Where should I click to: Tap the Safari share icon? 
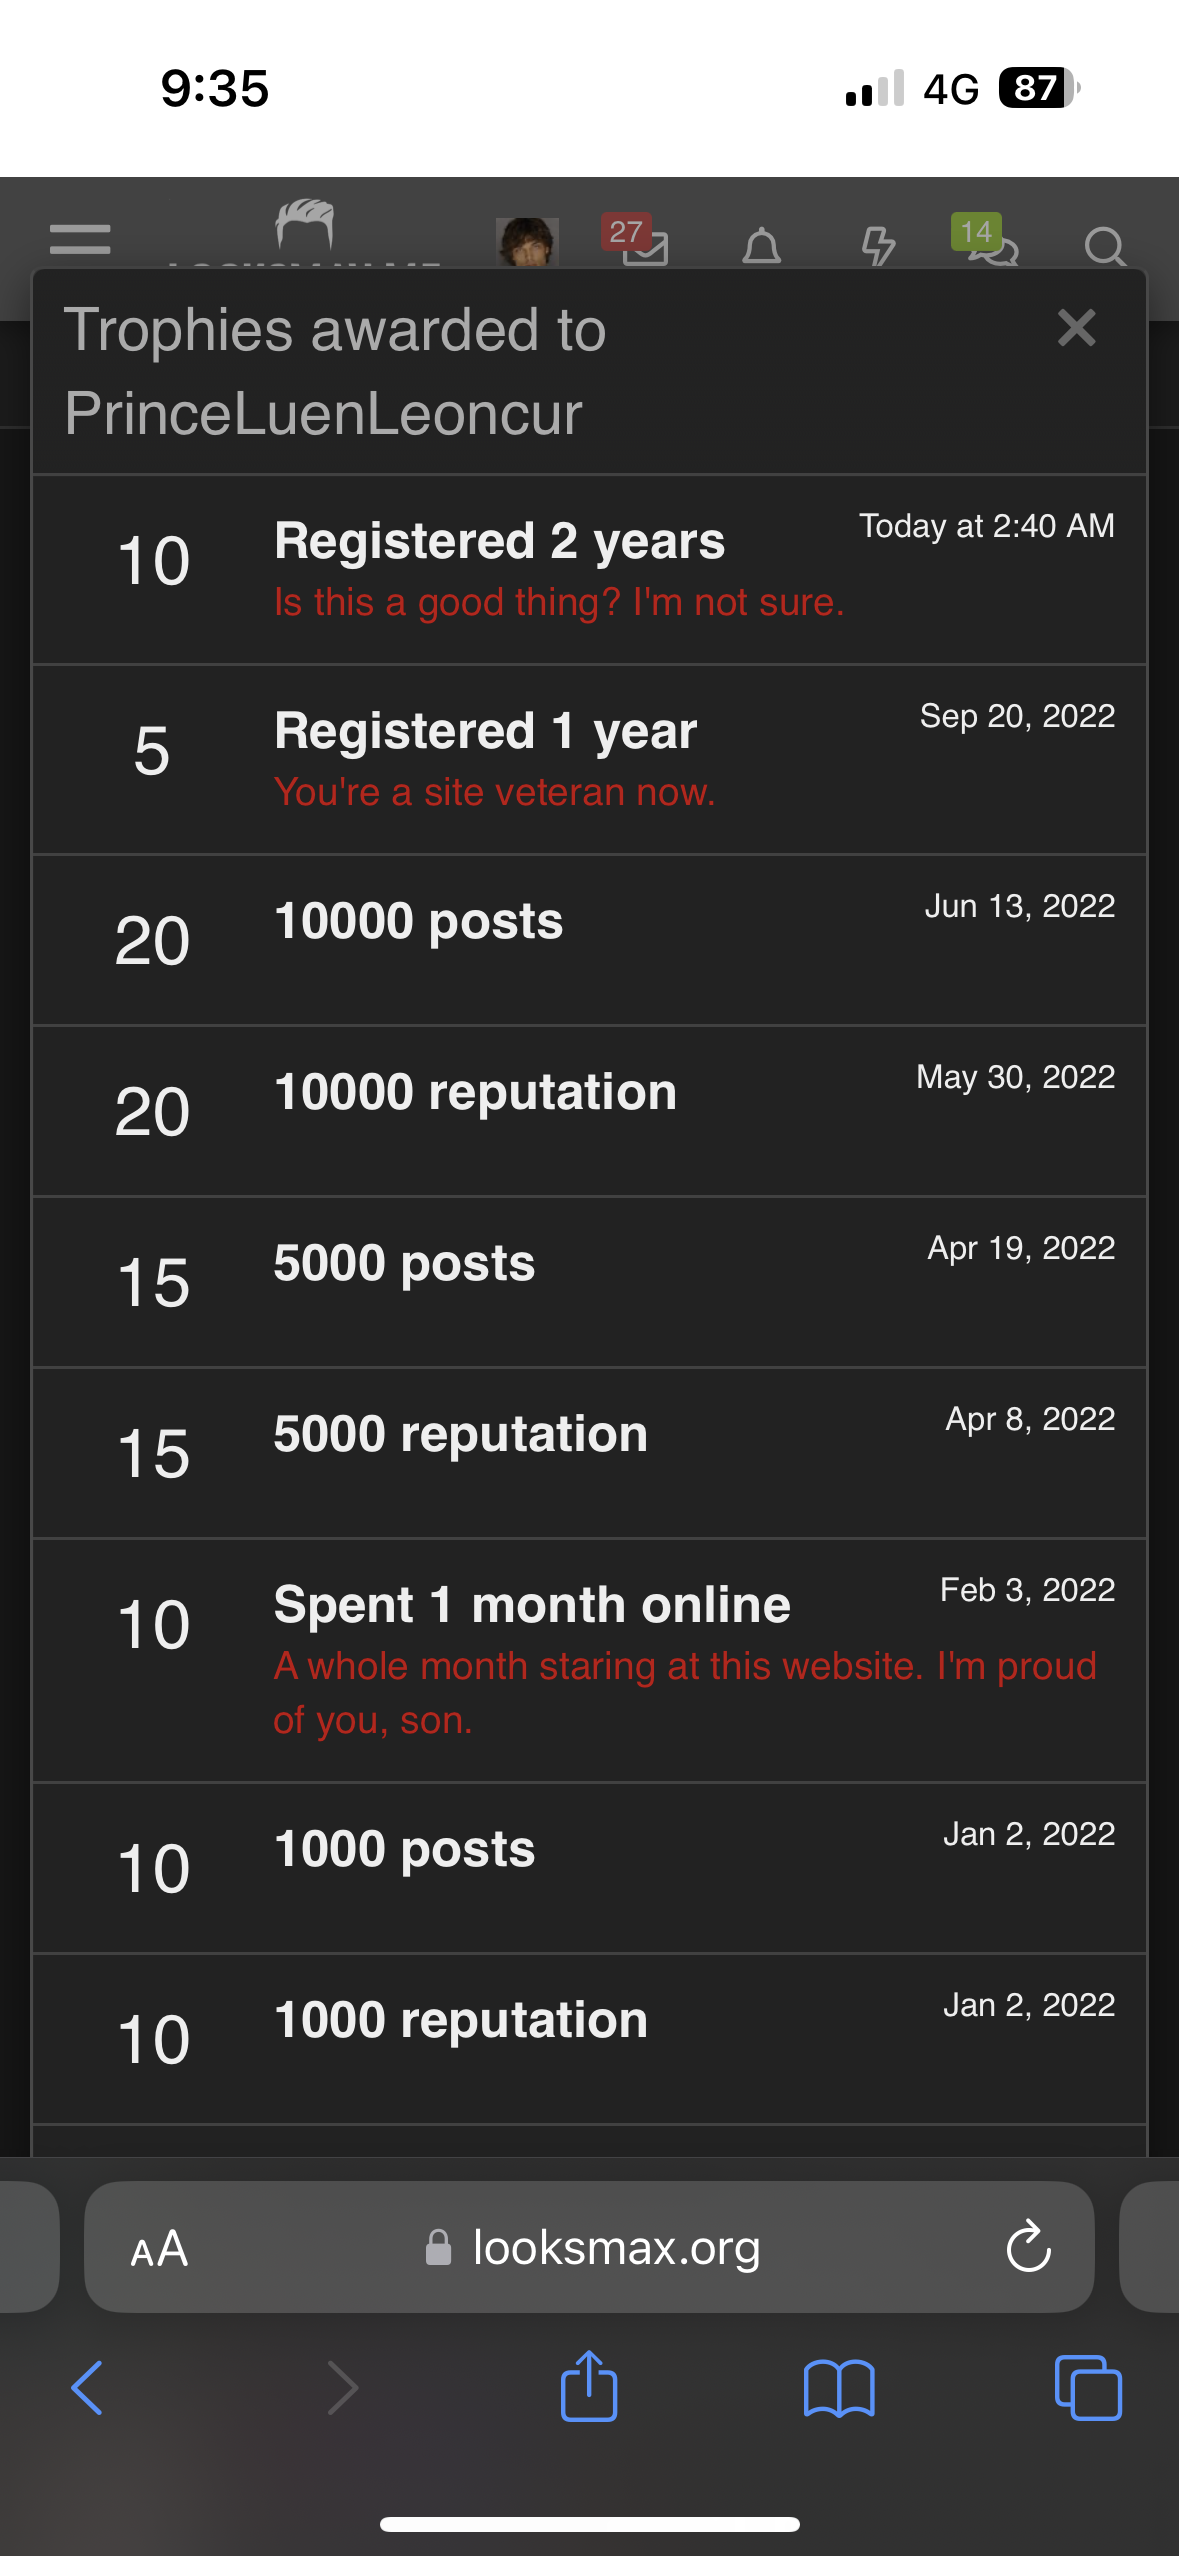tap(589, 2385)
